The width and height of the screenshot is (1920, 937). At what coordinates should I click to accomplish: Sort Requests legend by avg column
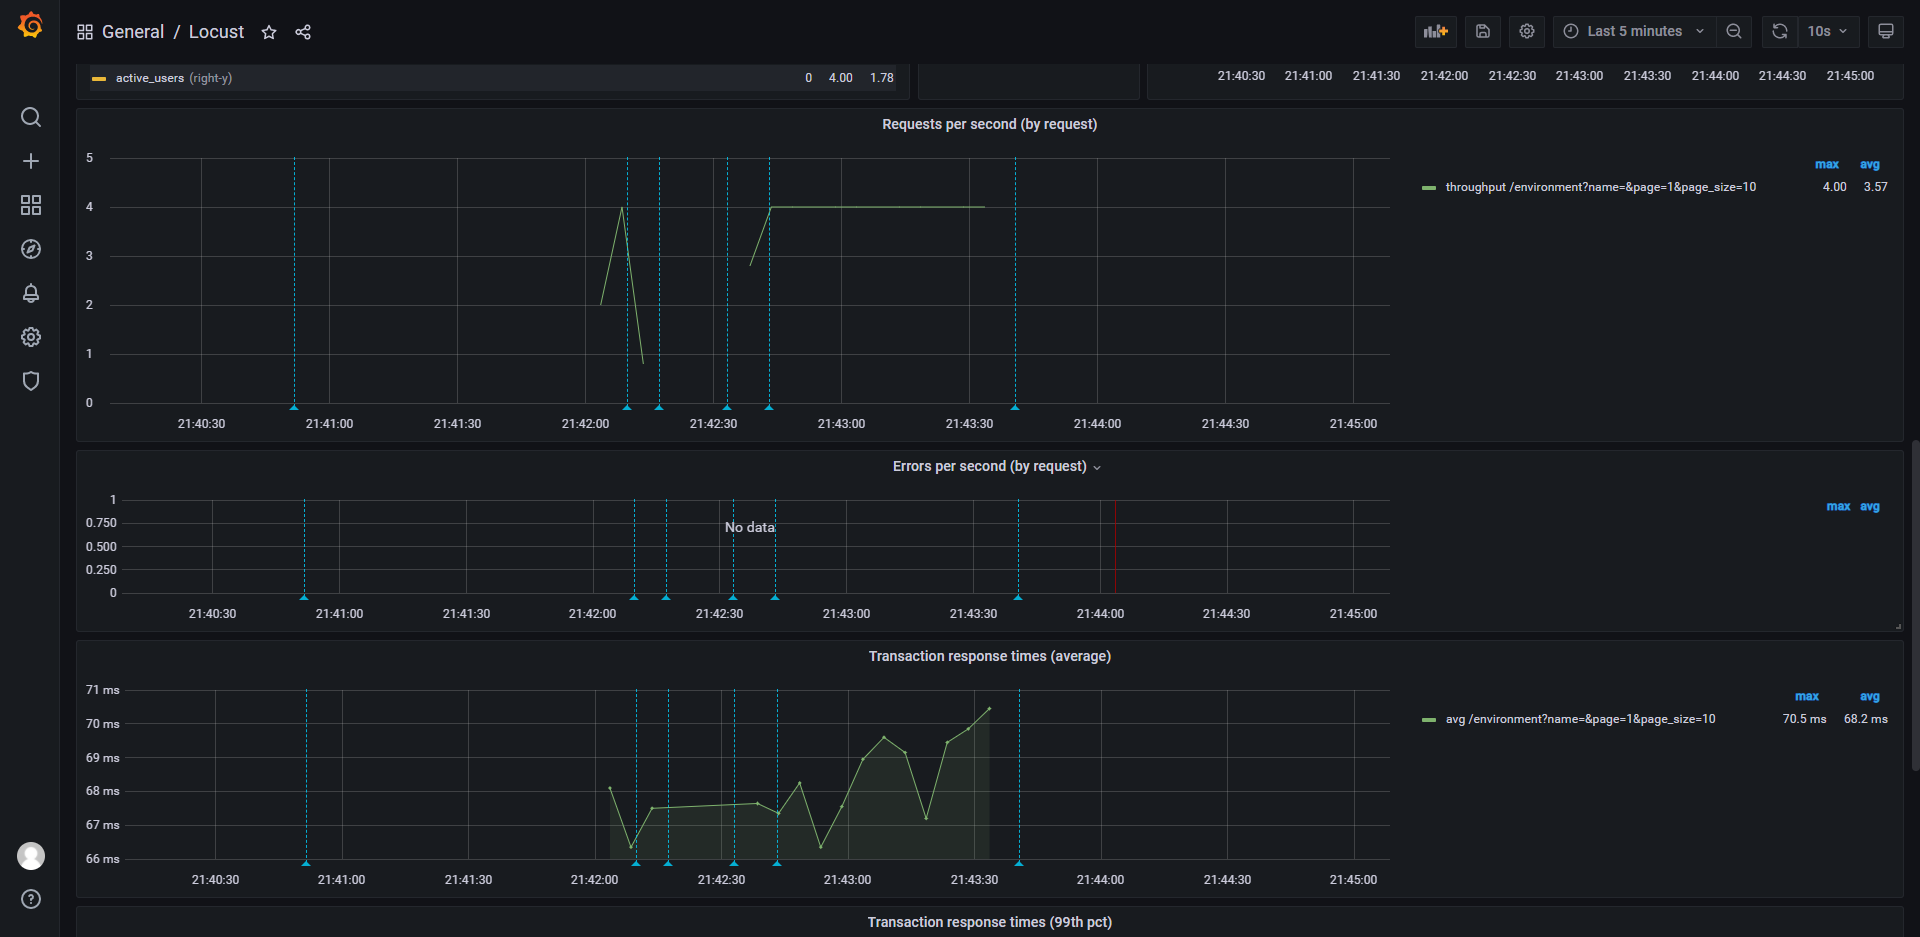click(x=1870, y=164)
